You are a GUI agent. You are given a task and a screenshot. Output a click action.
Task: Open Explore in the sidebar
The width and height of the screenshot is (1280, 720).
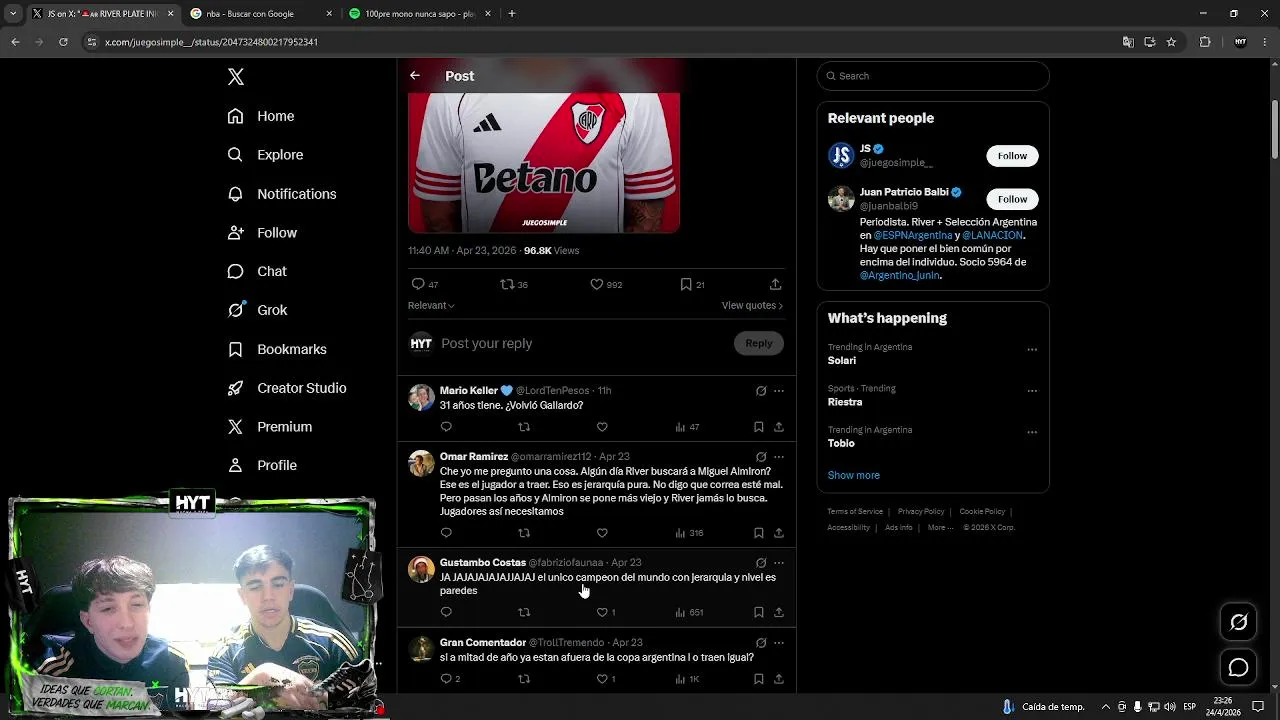[x=265, y=155]
